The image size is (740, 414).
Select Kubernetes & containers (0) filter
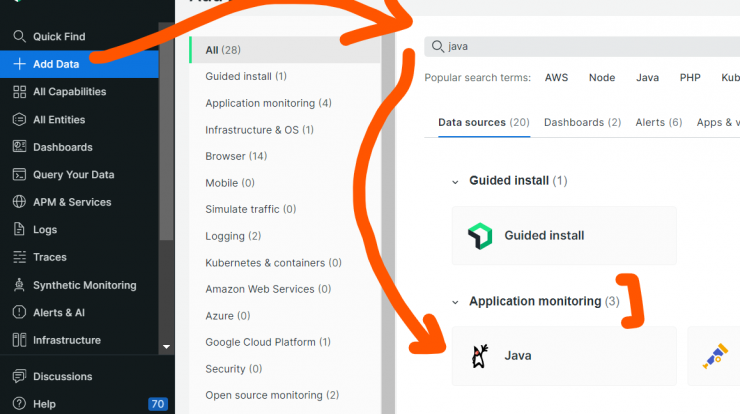pos(273,262)
